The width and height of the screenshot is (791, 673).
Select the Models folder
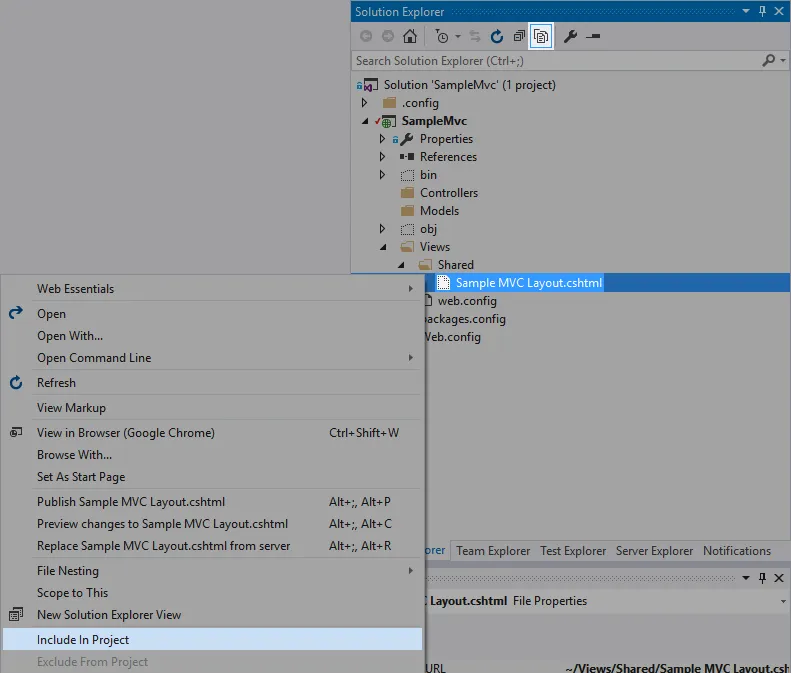point(439,211)
